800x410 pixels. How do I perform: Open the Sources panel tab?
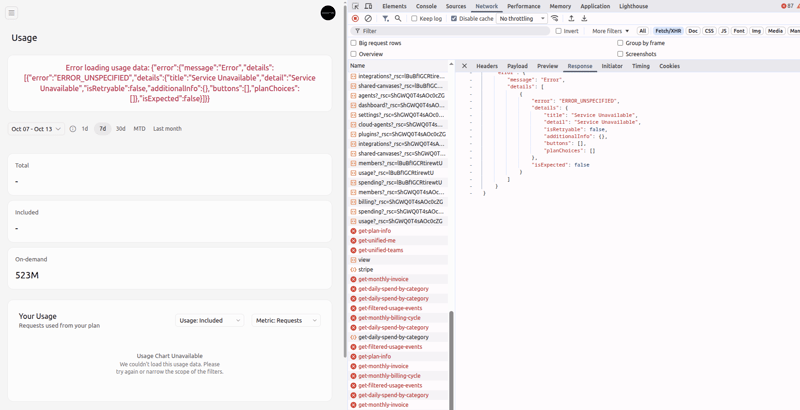456,6
